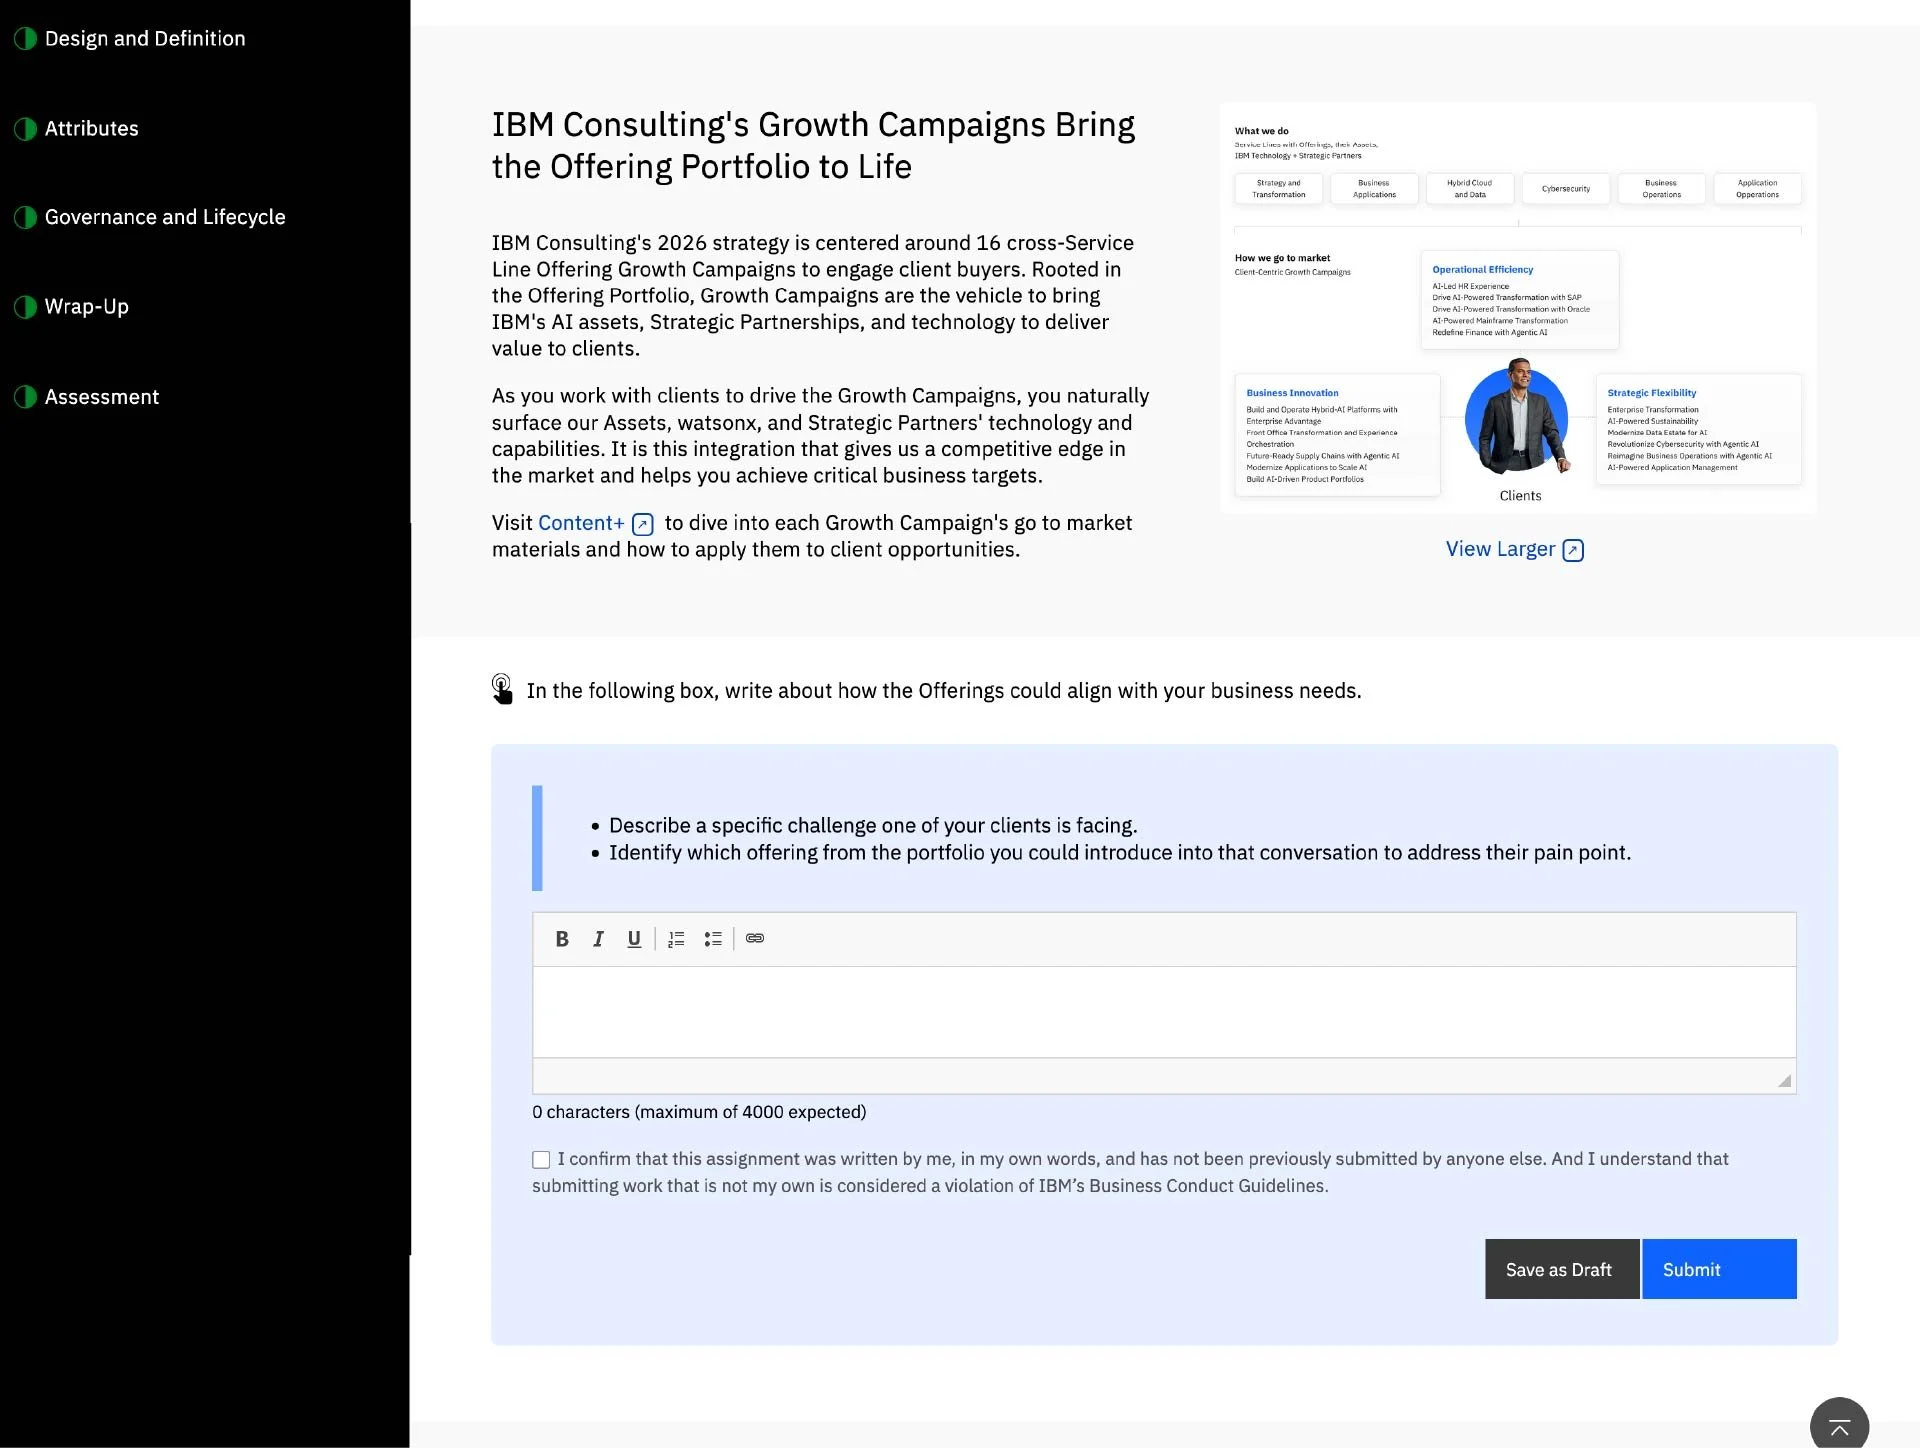
Task: Click the external link icon beside Content+
Action: coord(643,524)
